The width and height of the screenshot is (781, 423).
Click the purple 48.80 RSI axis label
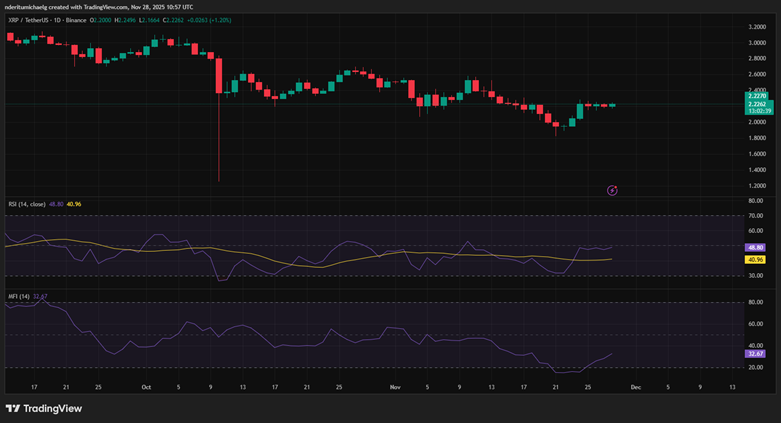click(x=755, y=247)
